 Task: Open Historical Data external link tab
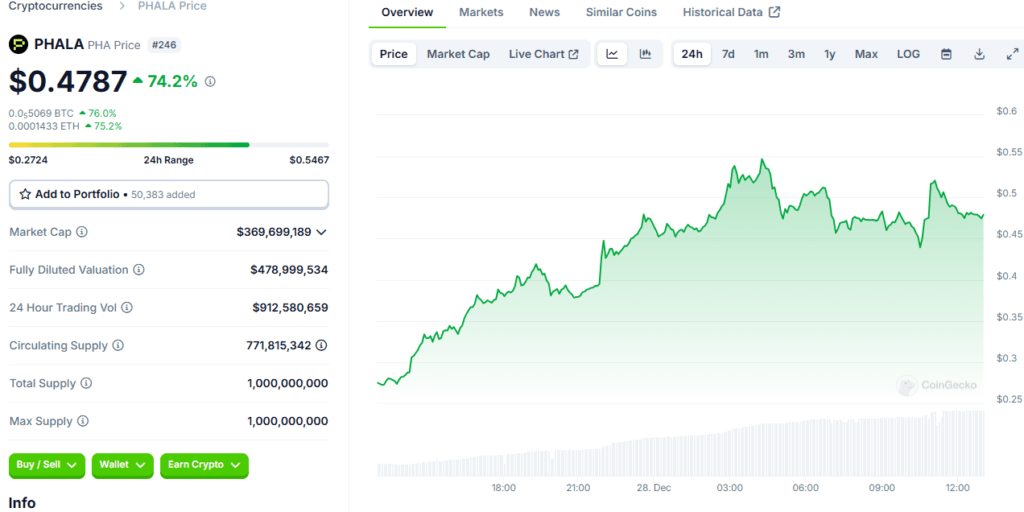731,12
